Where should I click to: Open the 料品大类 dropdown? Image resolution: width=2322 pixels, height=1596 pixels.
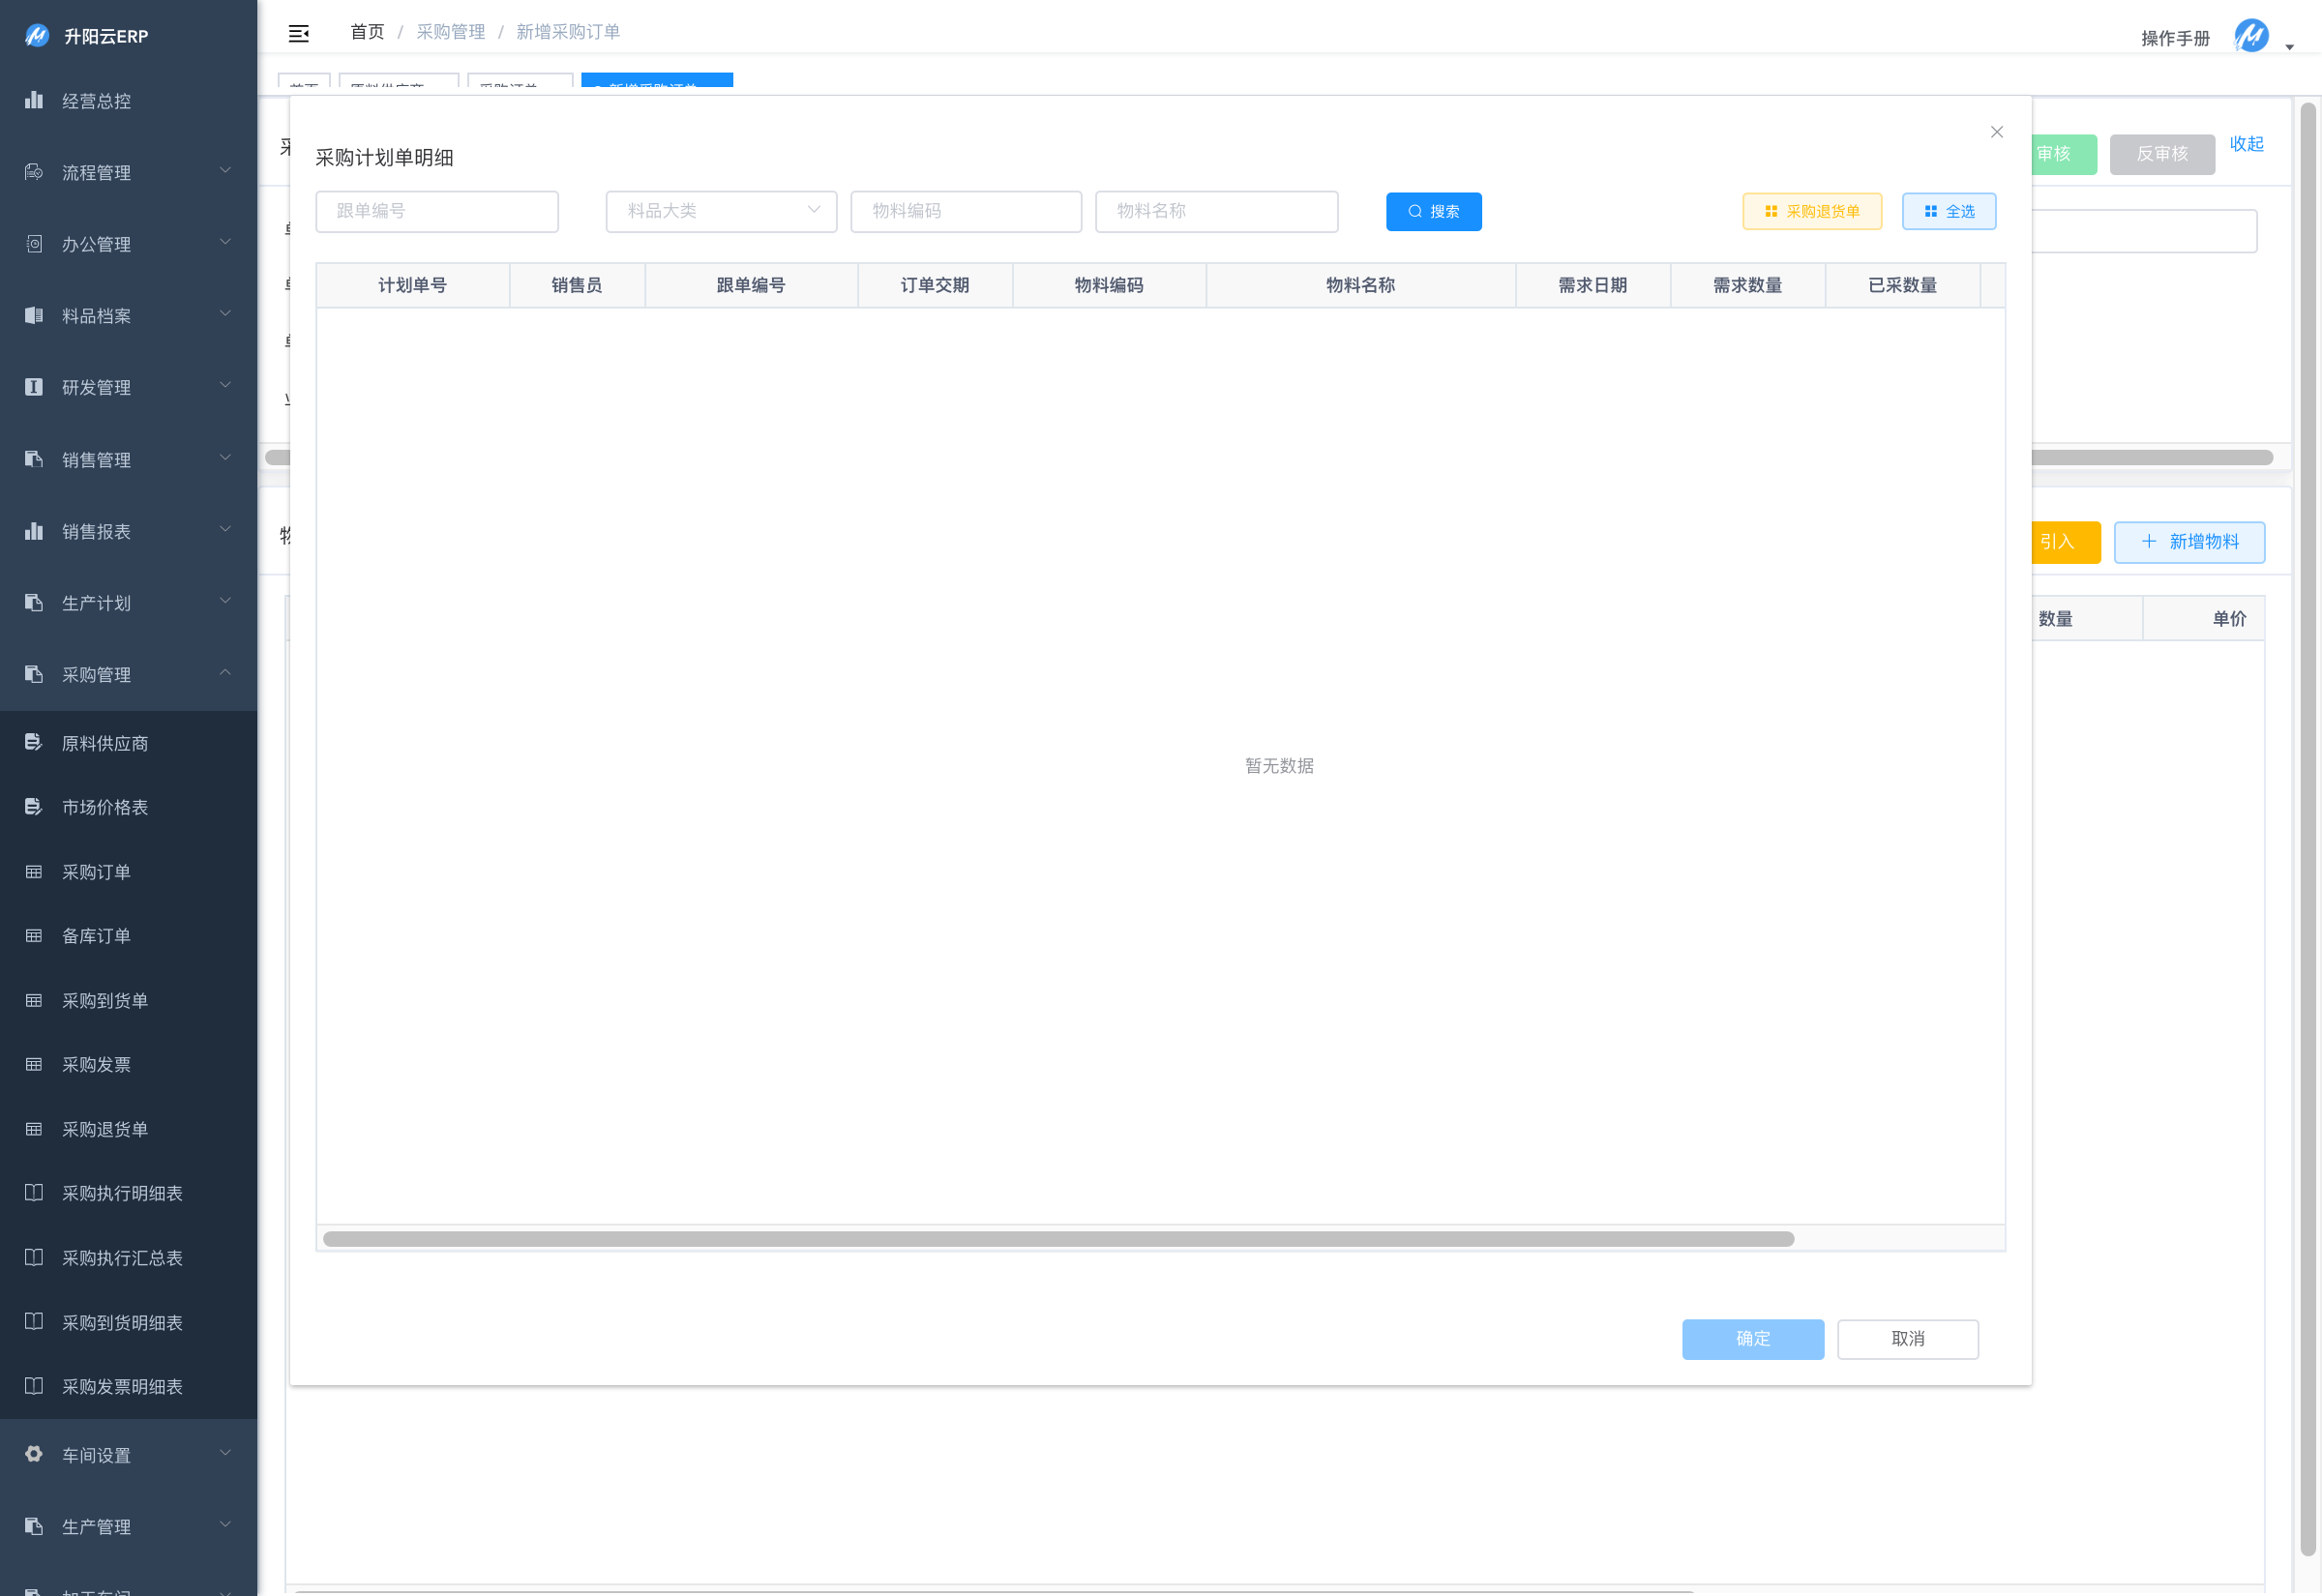[720, 211]
